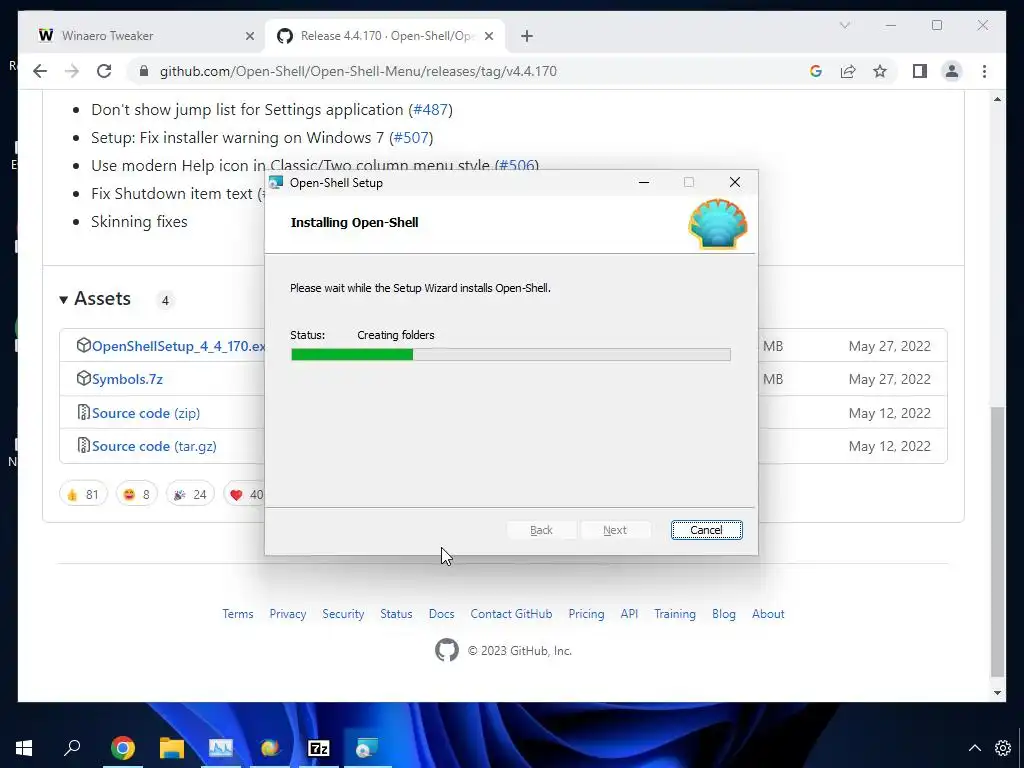Download Source code (zip)
Viewport: 1024px width, 768px height.
click(146, 413)
